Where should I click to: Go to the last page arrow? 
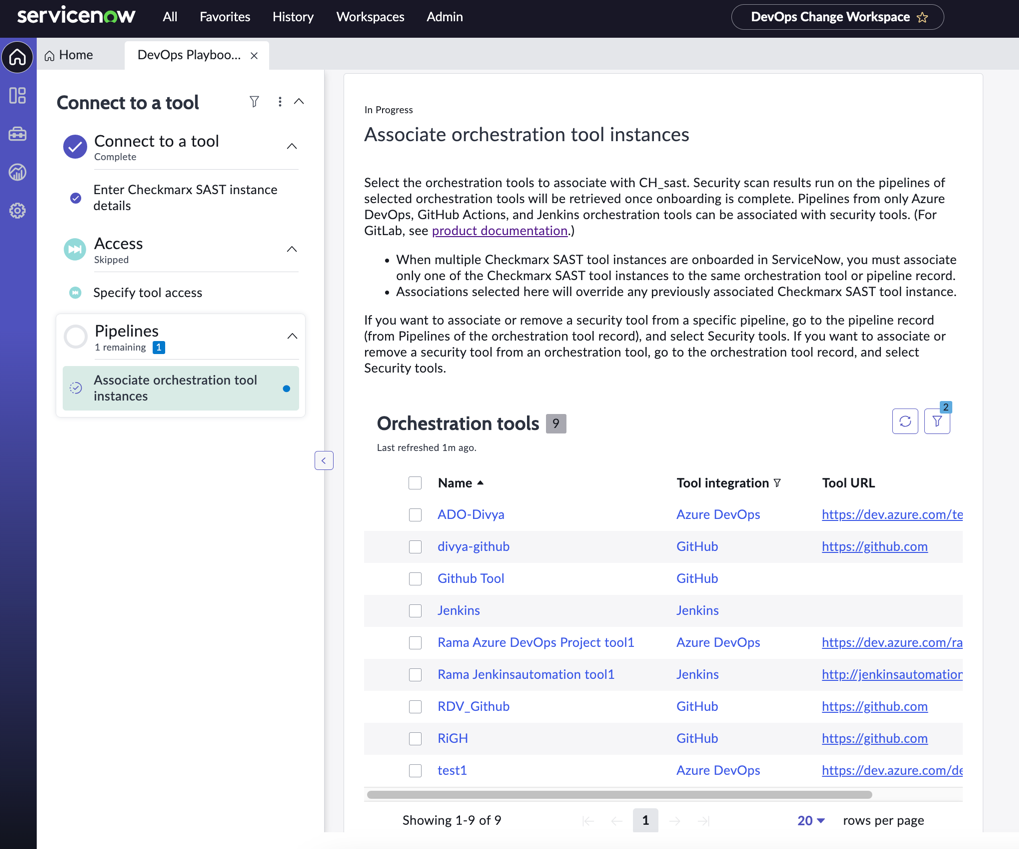pyautogui.click(x=704, y=821)
